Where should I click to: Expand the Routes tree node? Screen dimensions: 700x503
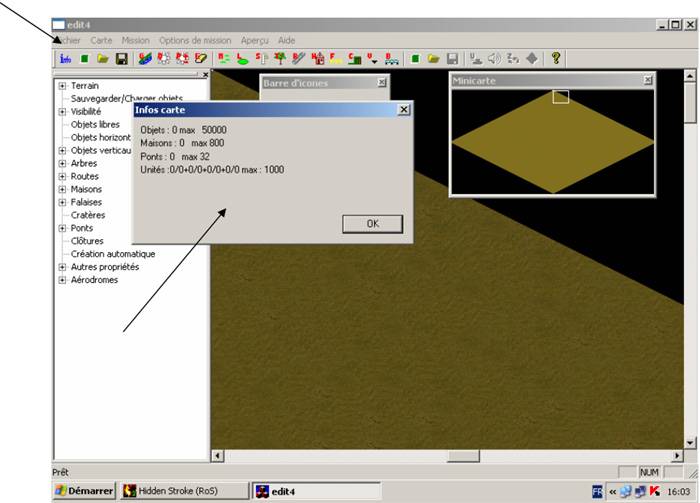coord(62,177)
